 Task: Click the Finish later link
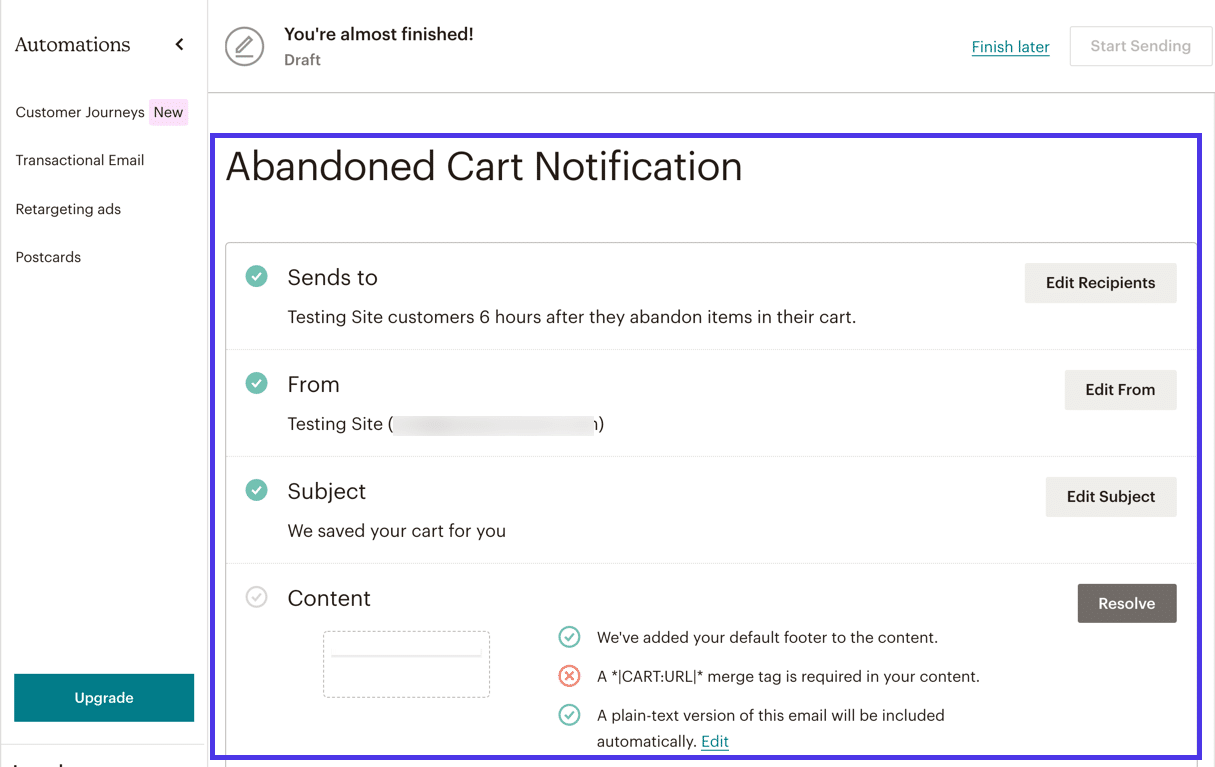[1010, 46]
